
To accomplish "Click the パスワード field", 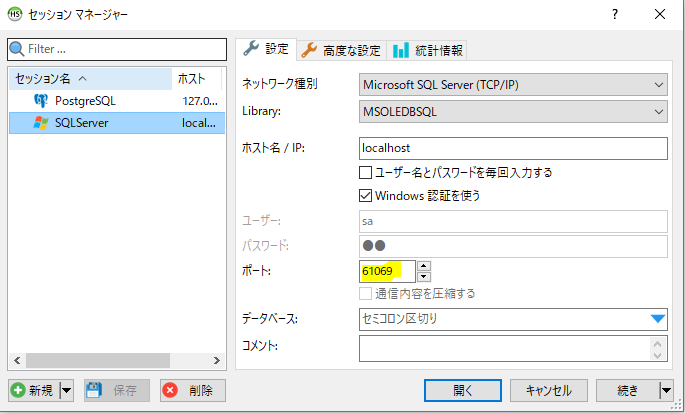I will (513, 246).
